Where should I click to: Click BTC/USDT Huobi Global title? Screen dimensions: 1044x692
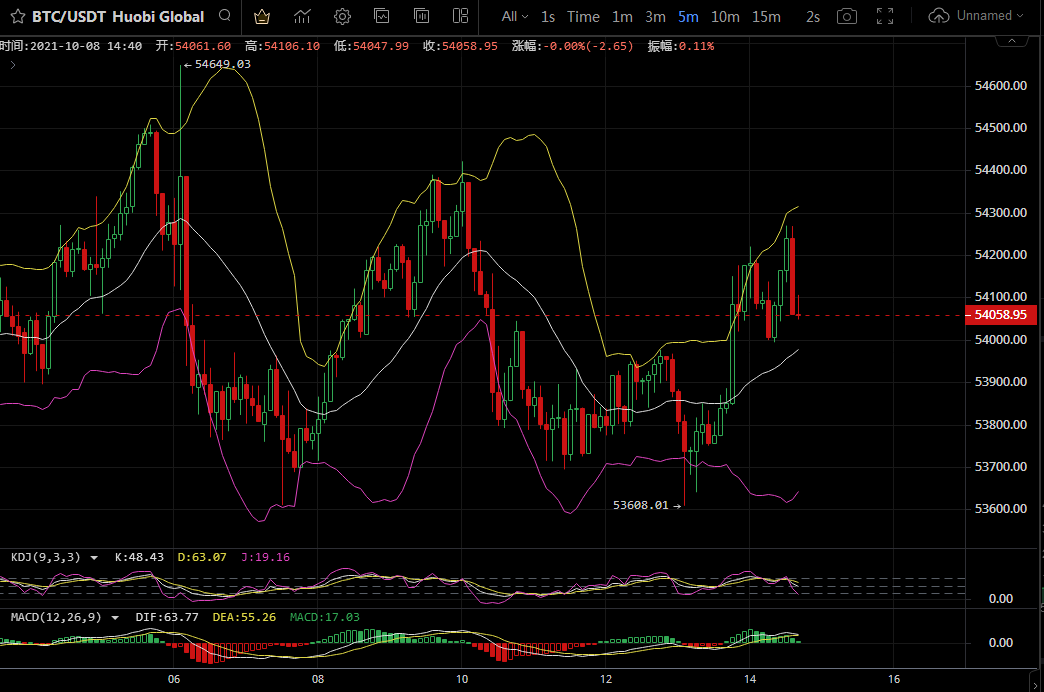point(118,17)
